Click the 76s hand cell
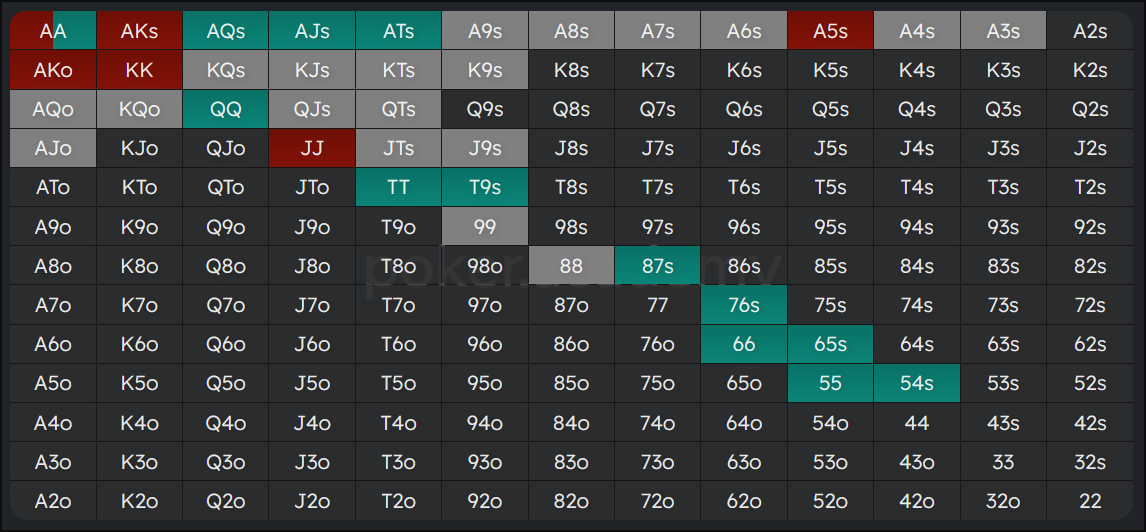This screenshot has width=1146, height=532. tap(744, 305)
